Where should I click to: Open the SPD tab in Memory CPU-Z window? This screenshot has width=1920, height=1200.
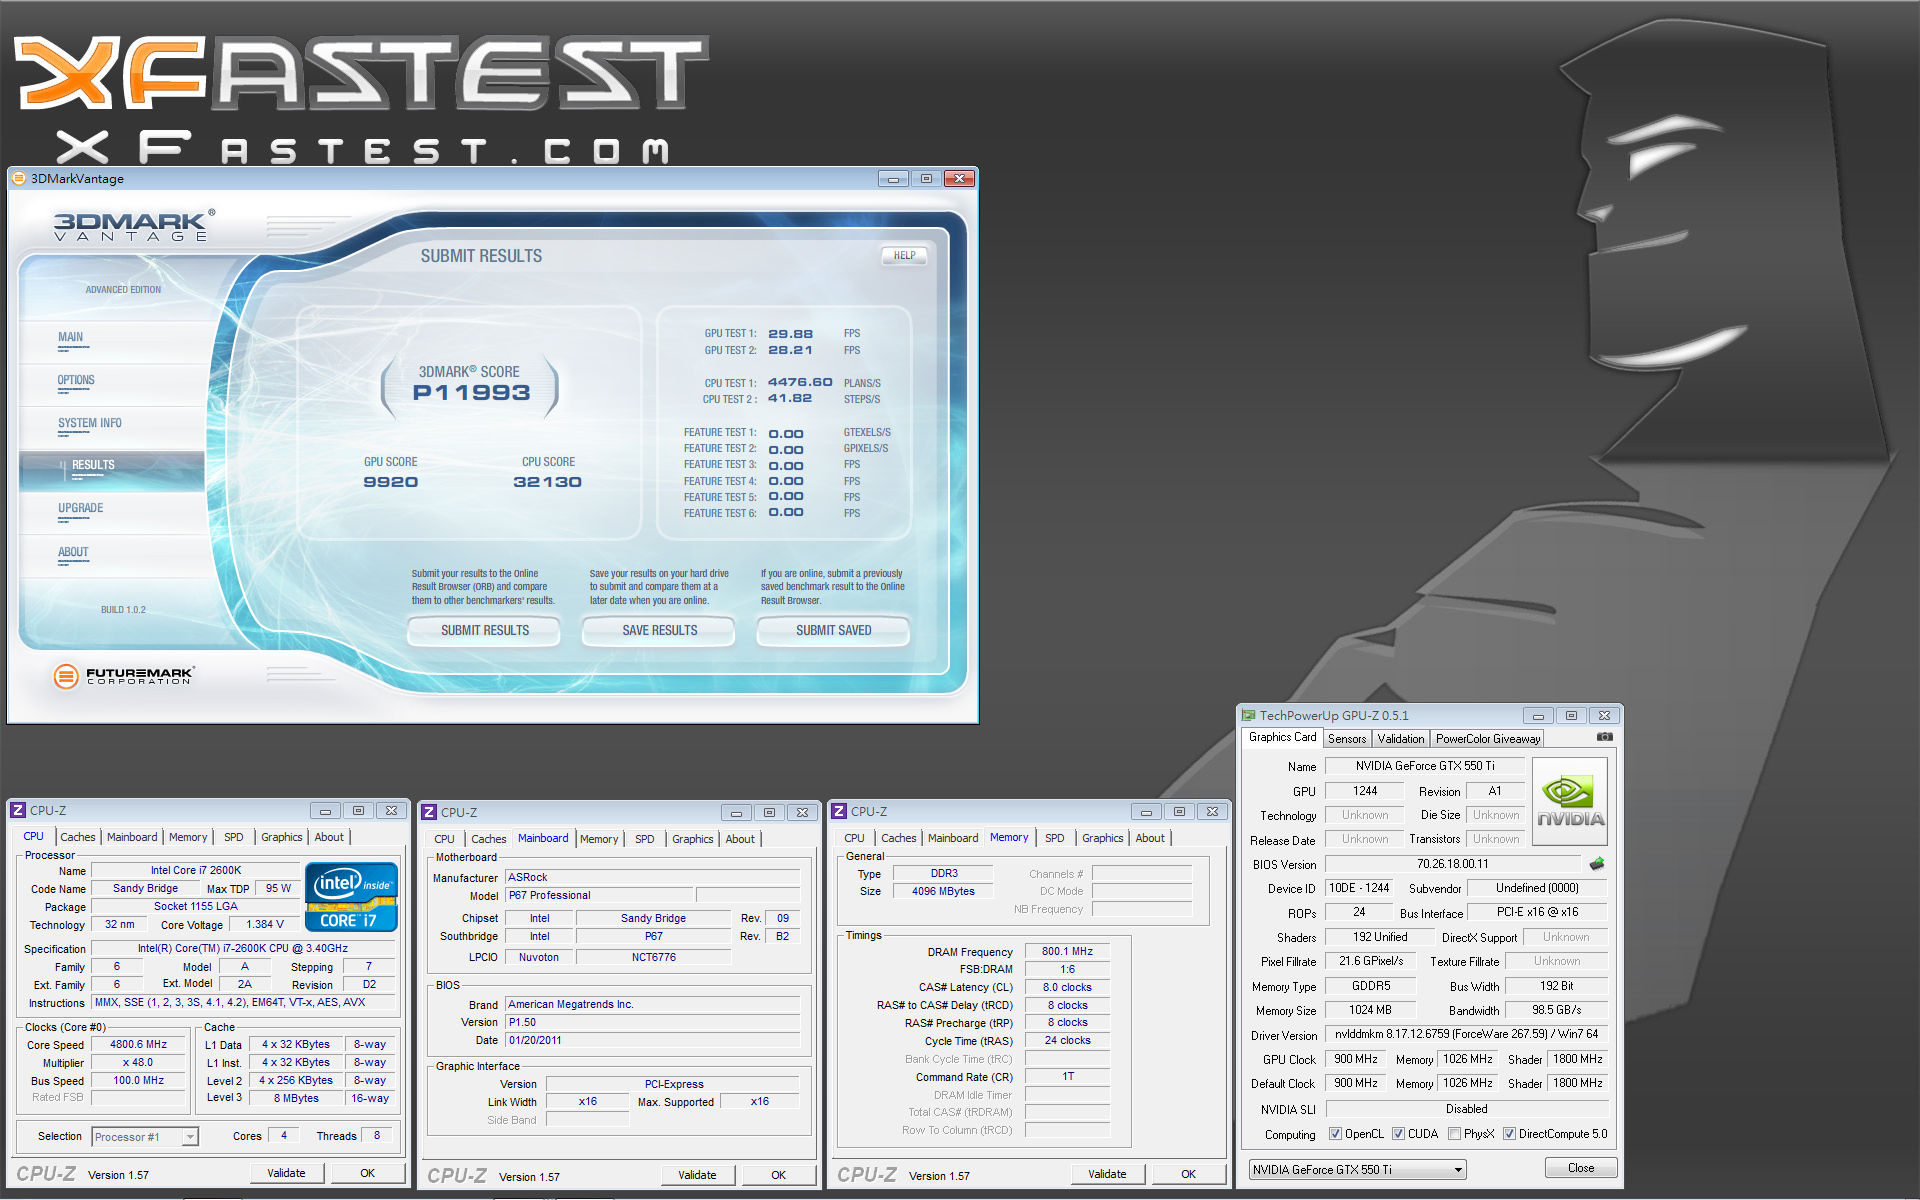click(x=1054, y=838)
